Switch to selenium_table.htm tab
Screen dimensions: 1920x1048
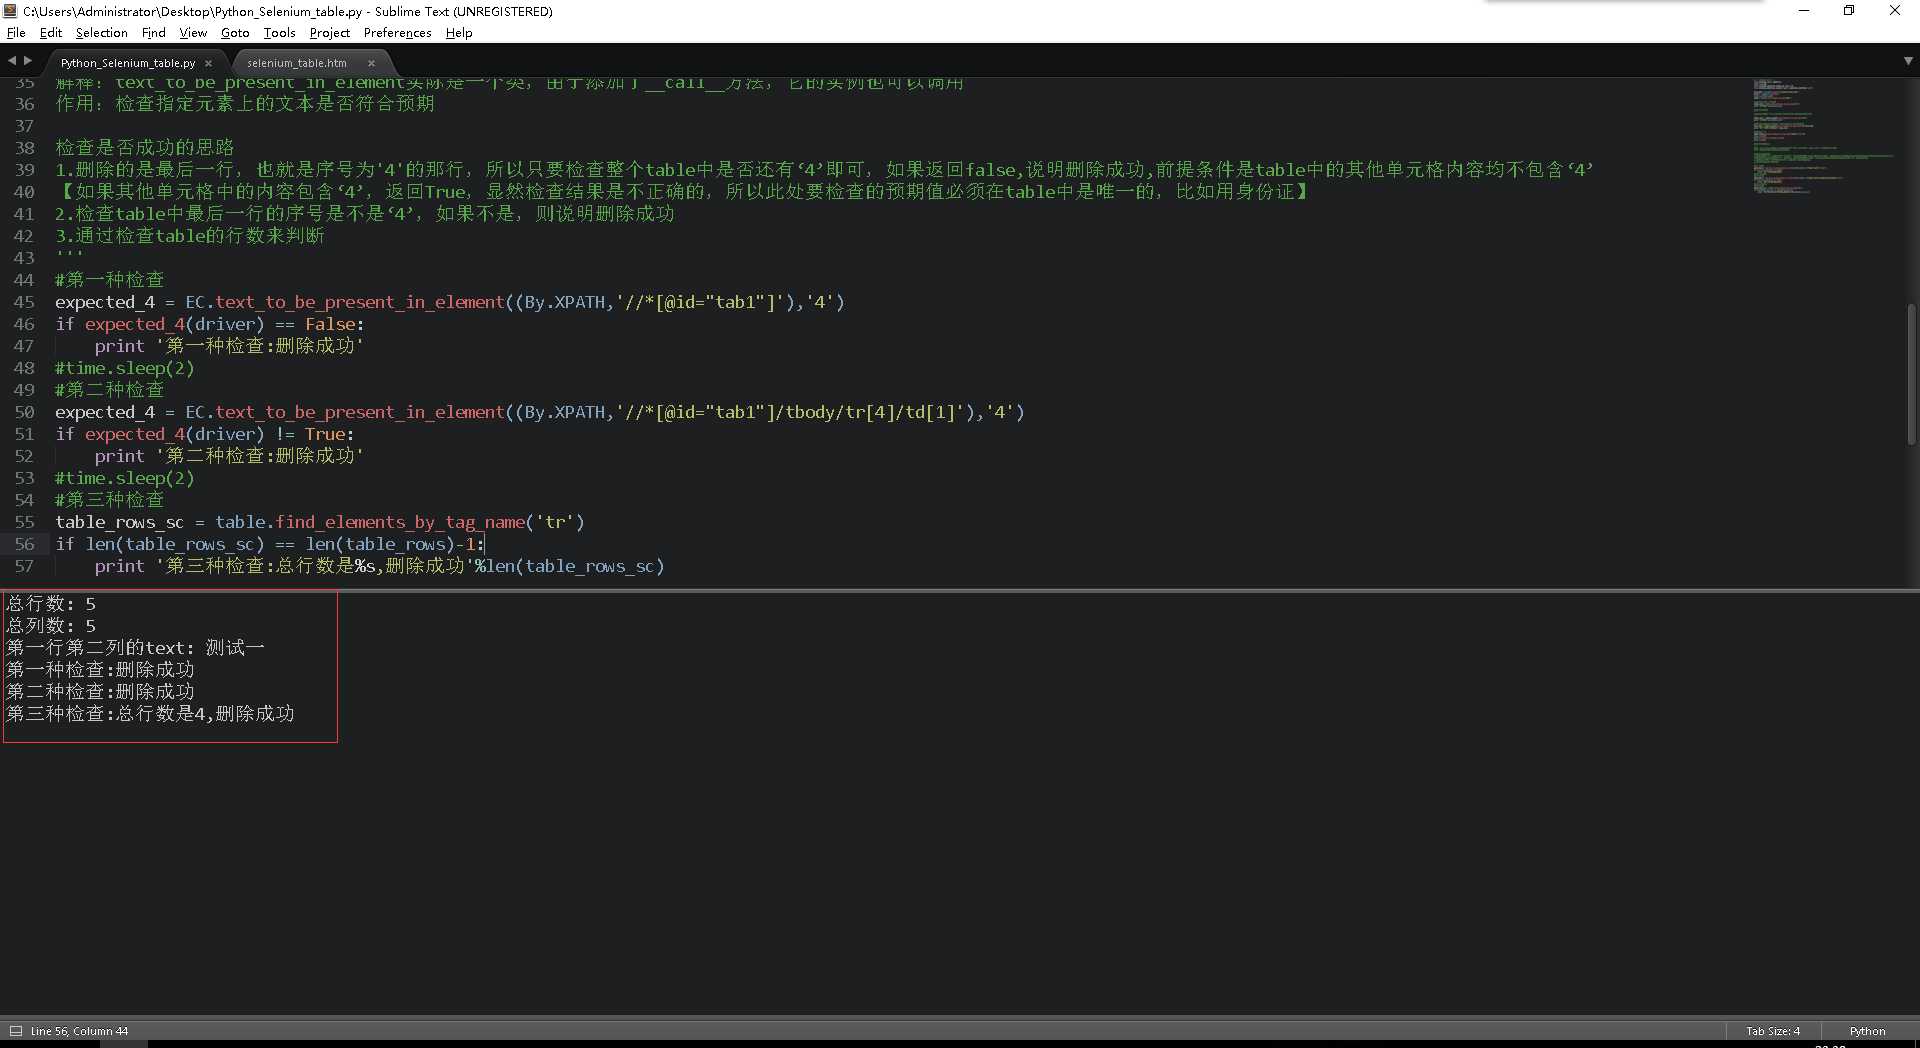(x=297, y=63)
